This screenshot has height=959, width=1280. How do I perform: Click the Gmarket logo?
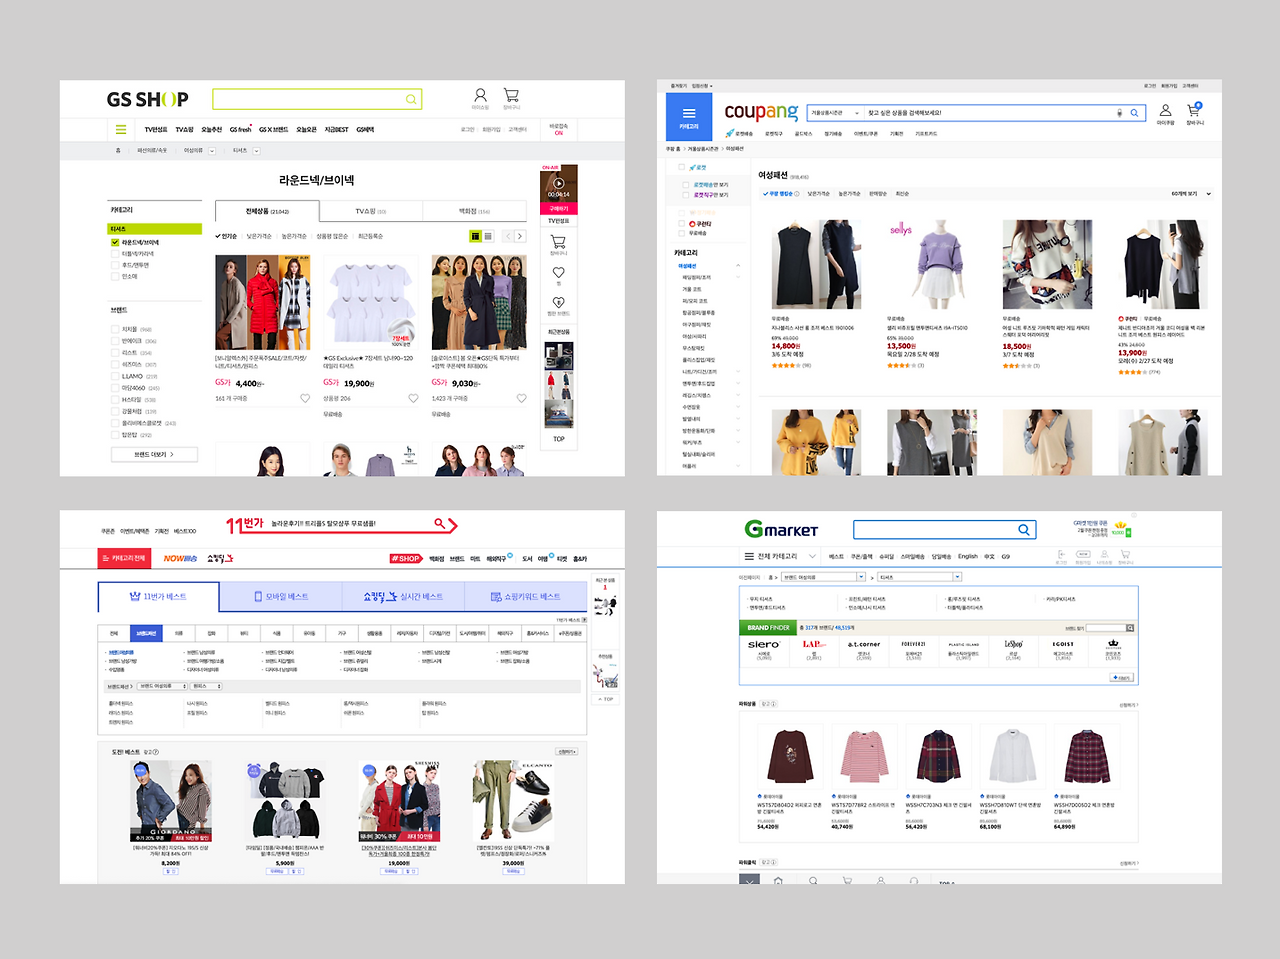pos(781,529)
